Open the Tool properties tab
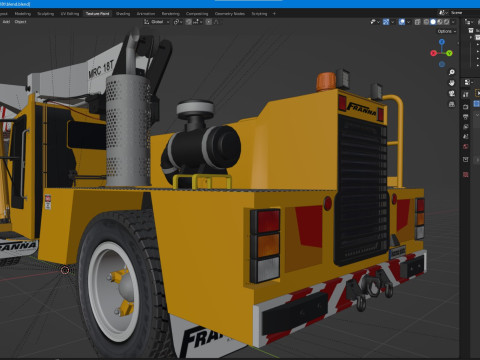480x360 pixels. (466, 95)
